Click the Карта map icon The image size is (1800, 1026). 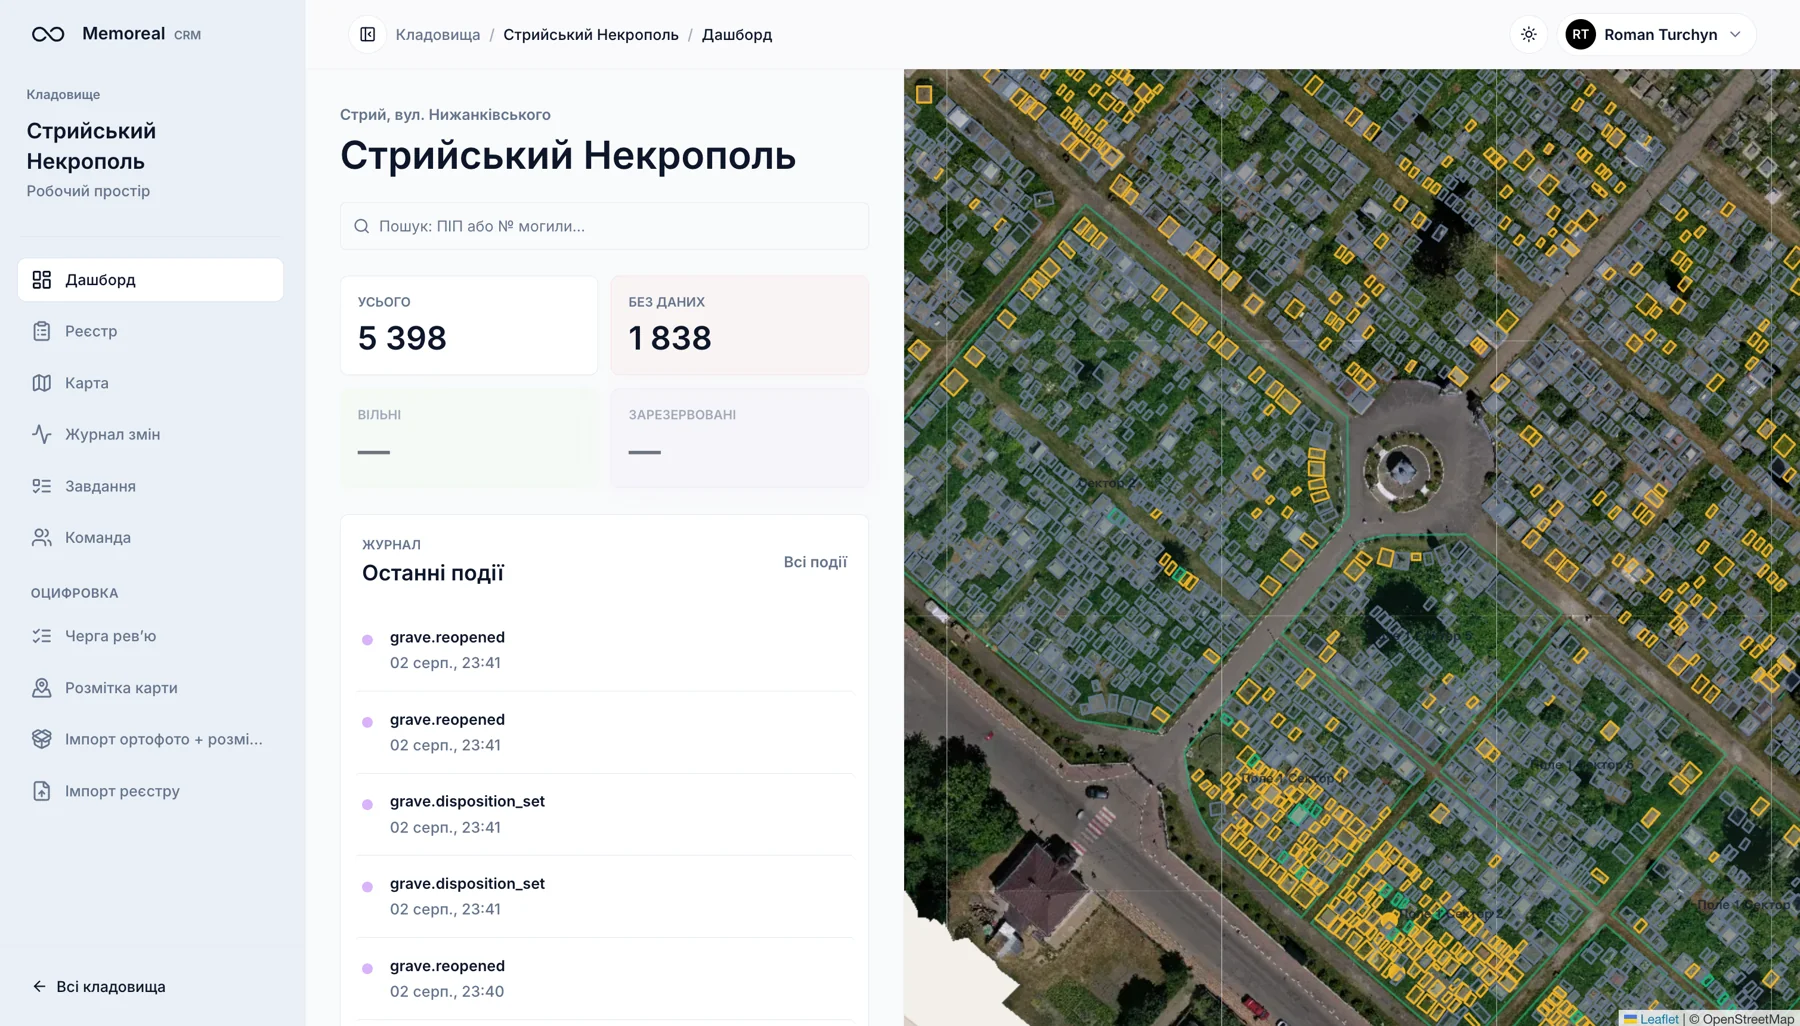(x=41, y=383)
